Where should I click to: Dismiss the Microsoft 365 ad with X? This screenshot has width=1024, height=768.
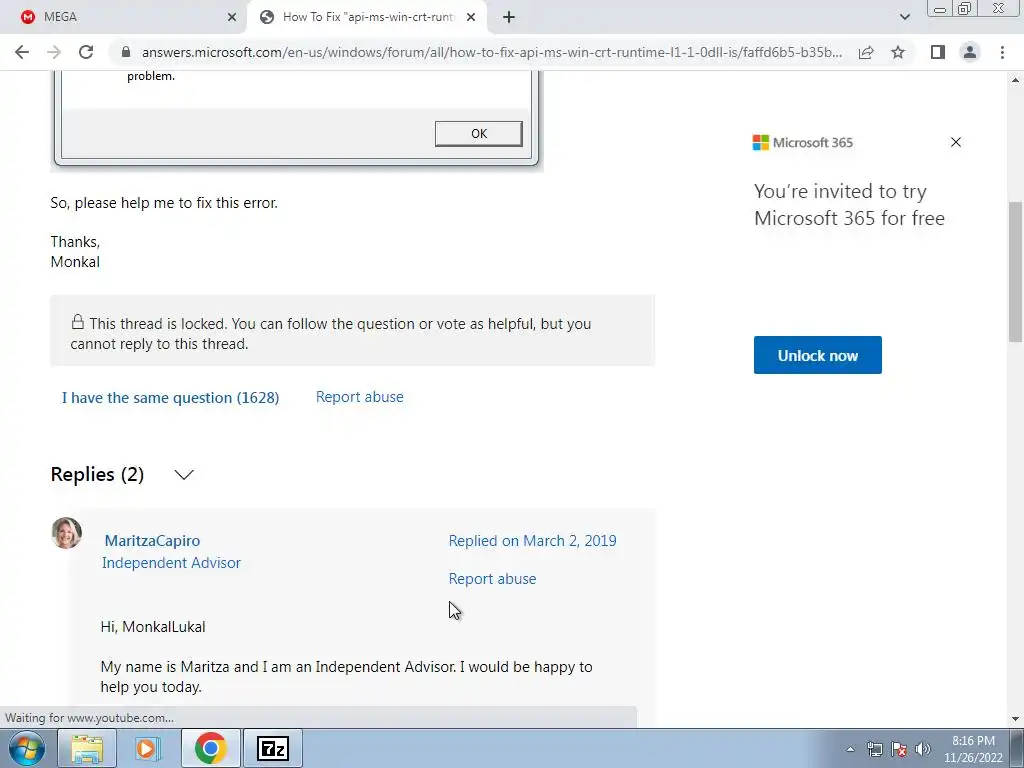pyautogui.click(x=955, y=142)
